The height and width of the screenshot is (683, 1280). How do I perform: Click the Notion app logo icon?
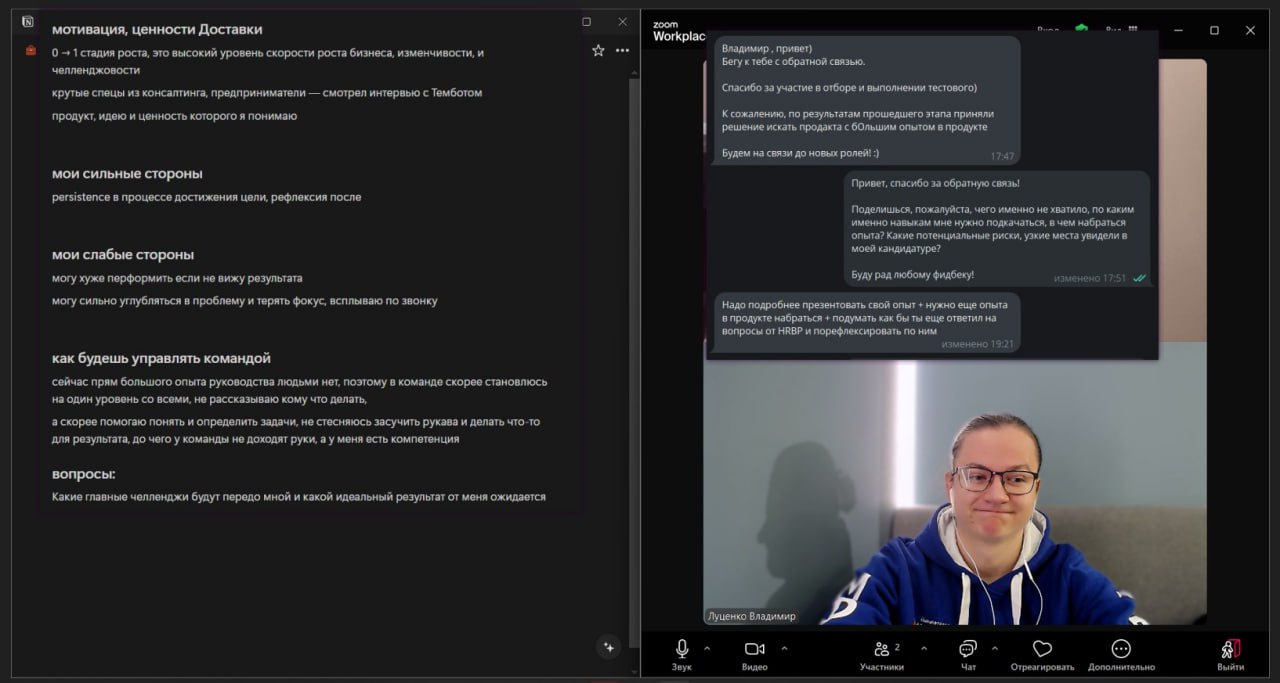coord(28,22)
